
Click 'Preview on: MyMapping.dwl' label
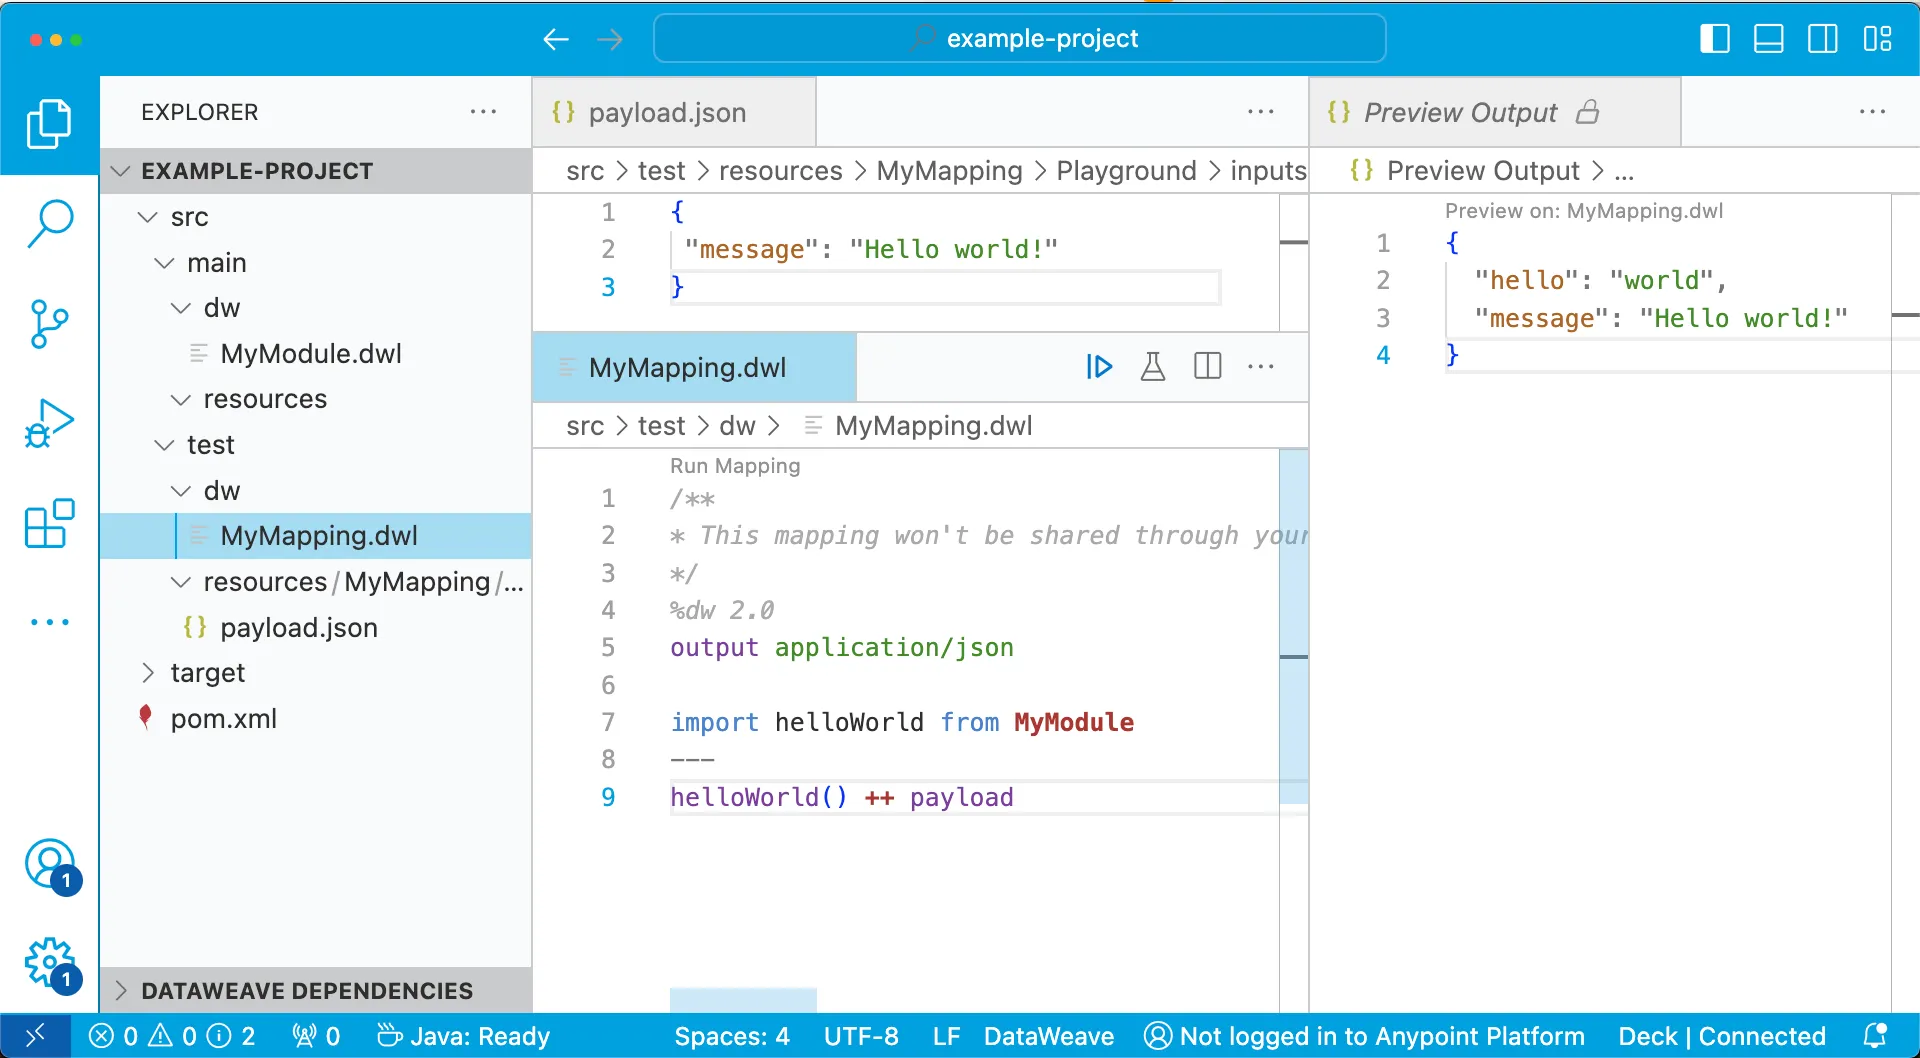pyautogui.click(x=1584, y=211)
